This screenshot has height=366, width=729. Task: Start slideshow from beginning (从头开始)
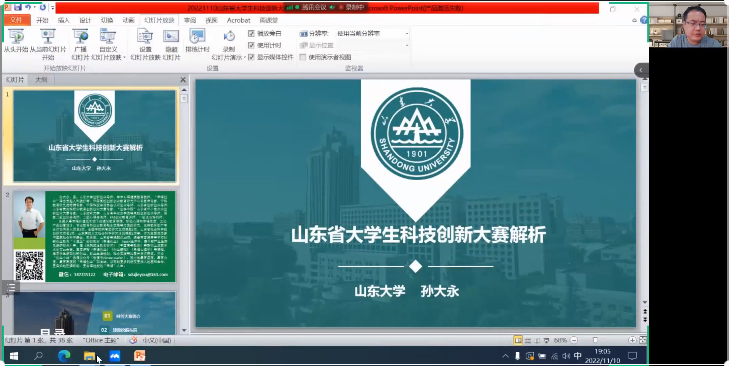coord(16,41)
